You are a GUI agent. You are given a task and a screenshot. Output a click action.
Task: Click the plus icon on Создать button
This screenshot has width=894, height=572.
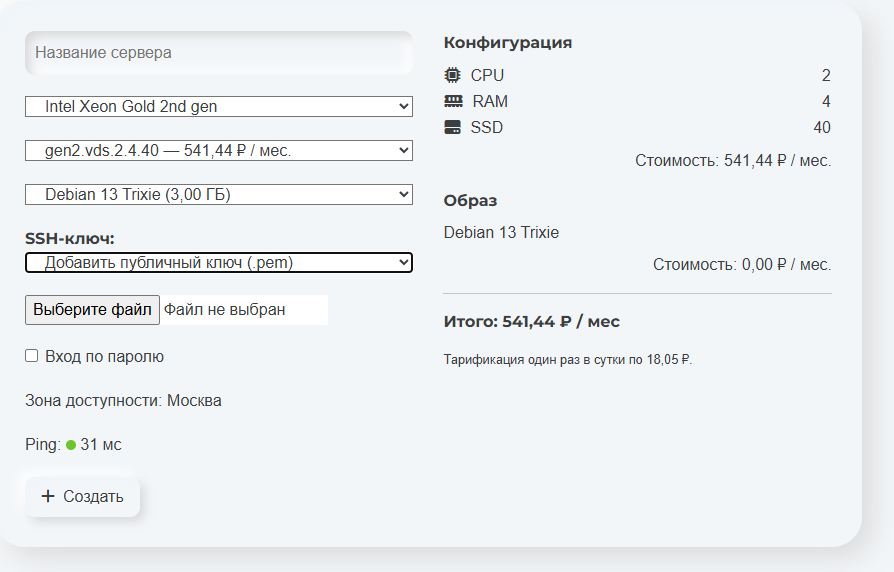pyautogui.click(x=48, y=496)
